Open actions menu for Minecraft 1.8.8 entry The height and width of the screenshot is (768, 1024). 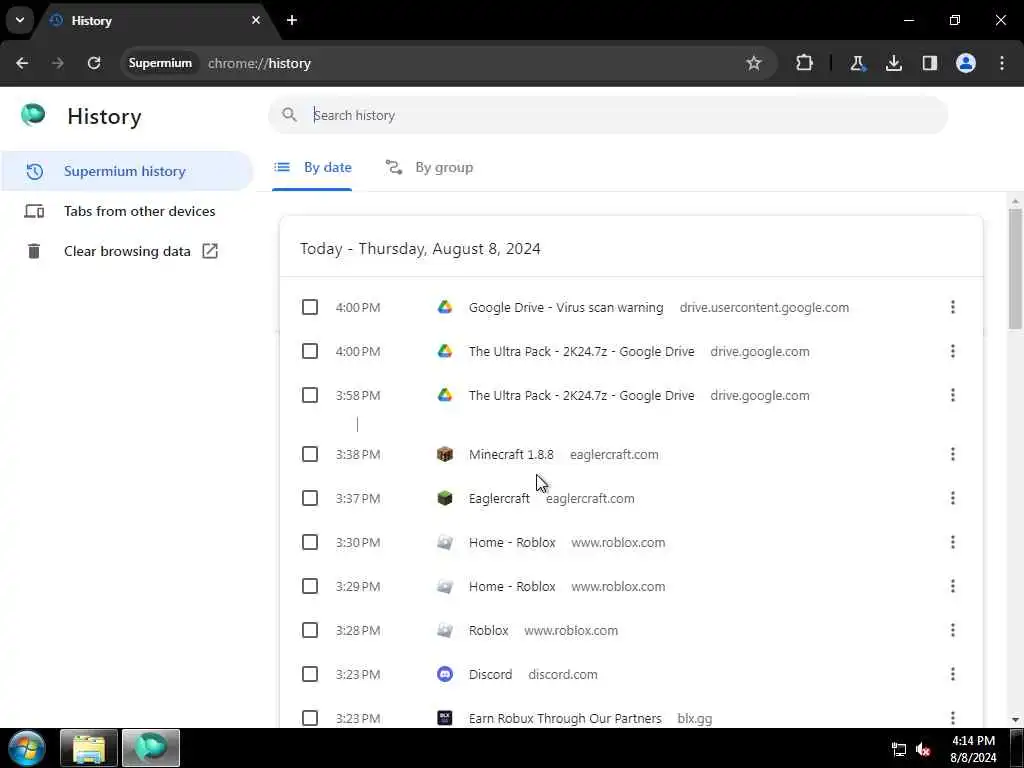pos(953,454)
